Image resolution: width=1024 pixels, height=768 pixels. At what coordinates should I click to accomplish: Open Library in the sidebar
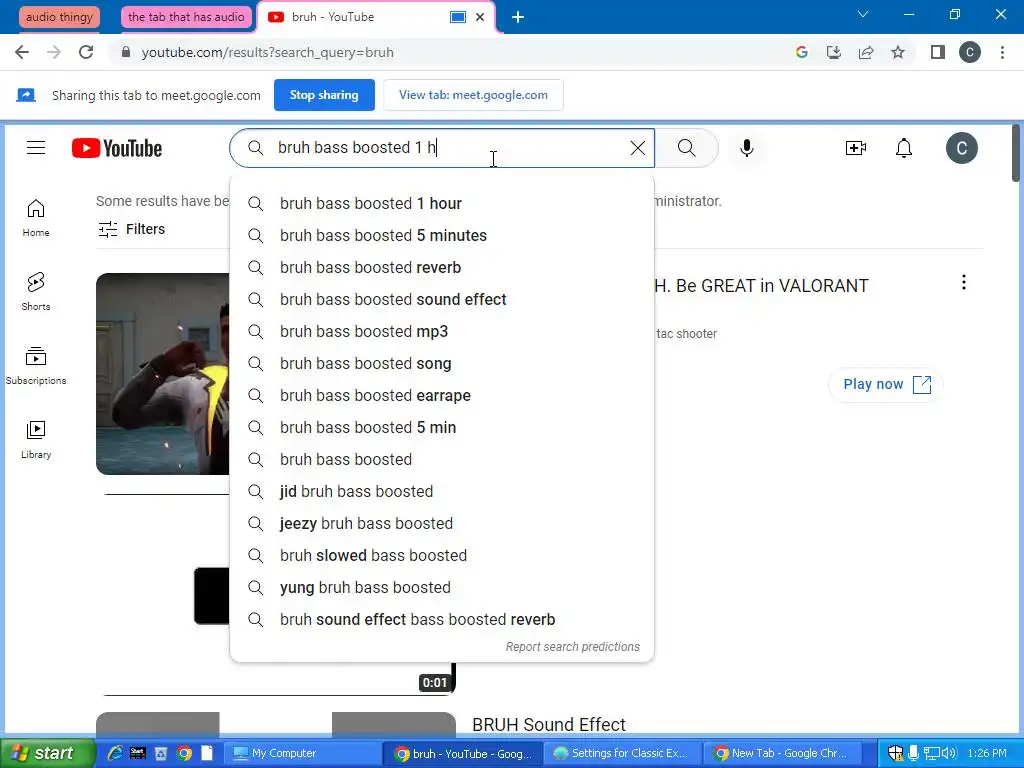pyautogui.click(x=36, y=440)
